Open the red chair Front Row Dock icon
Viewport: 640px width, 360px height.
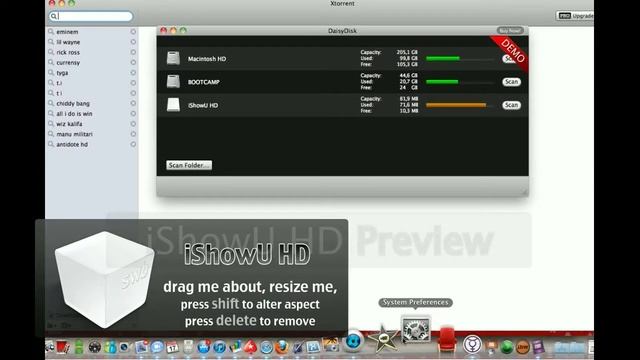pyautogui.click(x=447, y=339)
